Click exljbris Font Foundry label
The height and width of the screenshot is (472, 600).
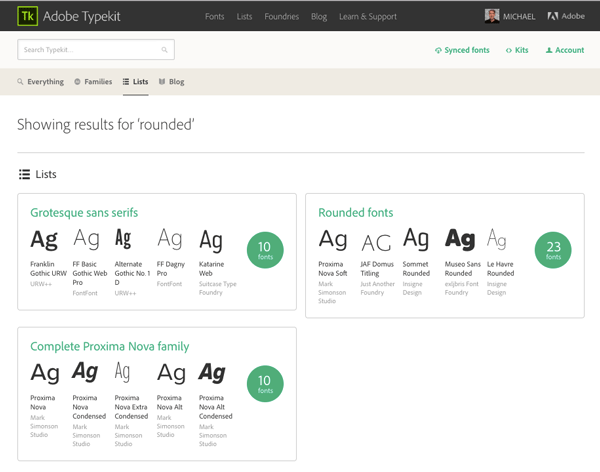click(x=461, y=288)
